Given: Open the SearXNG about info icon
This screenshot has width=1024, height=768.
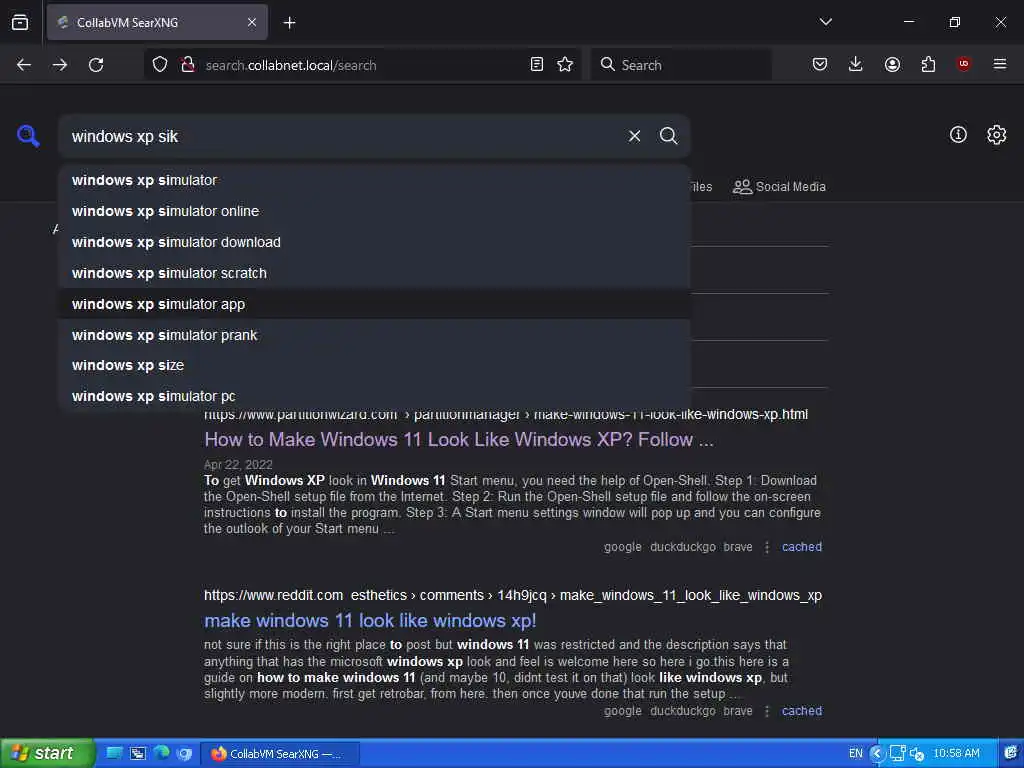Looking at the screenshot, I should [x=958, y=135].
